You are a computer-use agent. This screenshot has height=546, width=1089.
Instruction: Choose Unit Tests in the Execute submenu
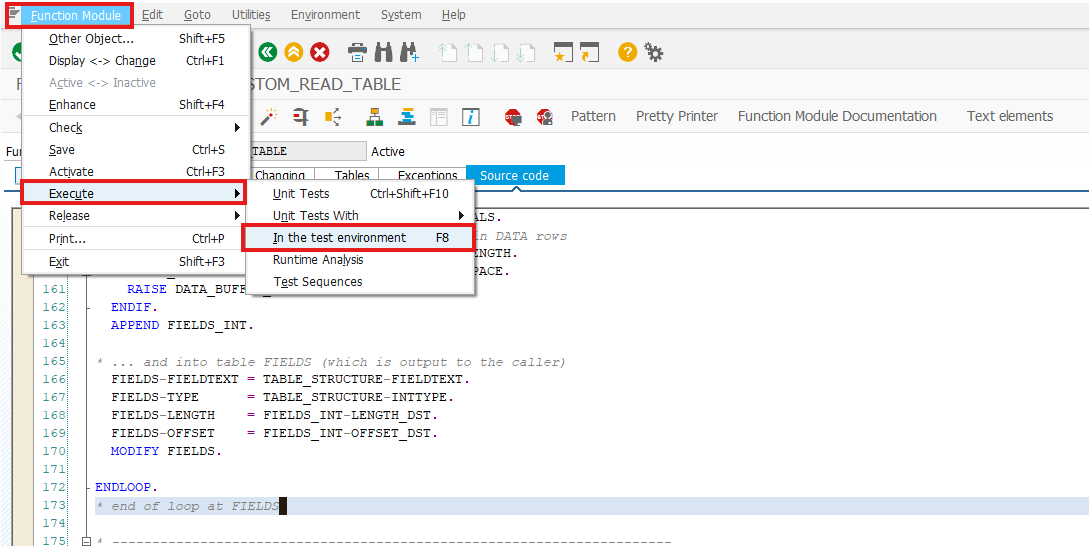[x=360, y=194]
